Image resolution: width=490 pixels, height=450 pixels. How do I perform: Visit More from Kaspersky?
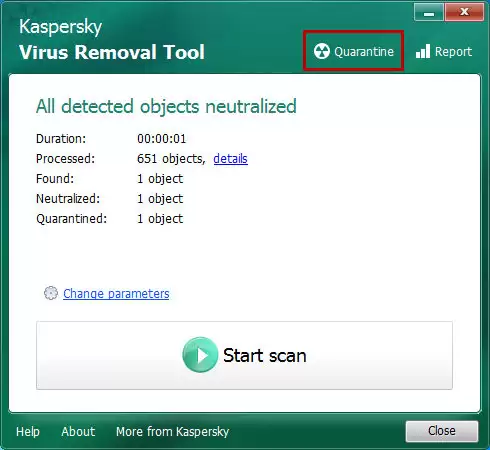[x=172, y=432]
